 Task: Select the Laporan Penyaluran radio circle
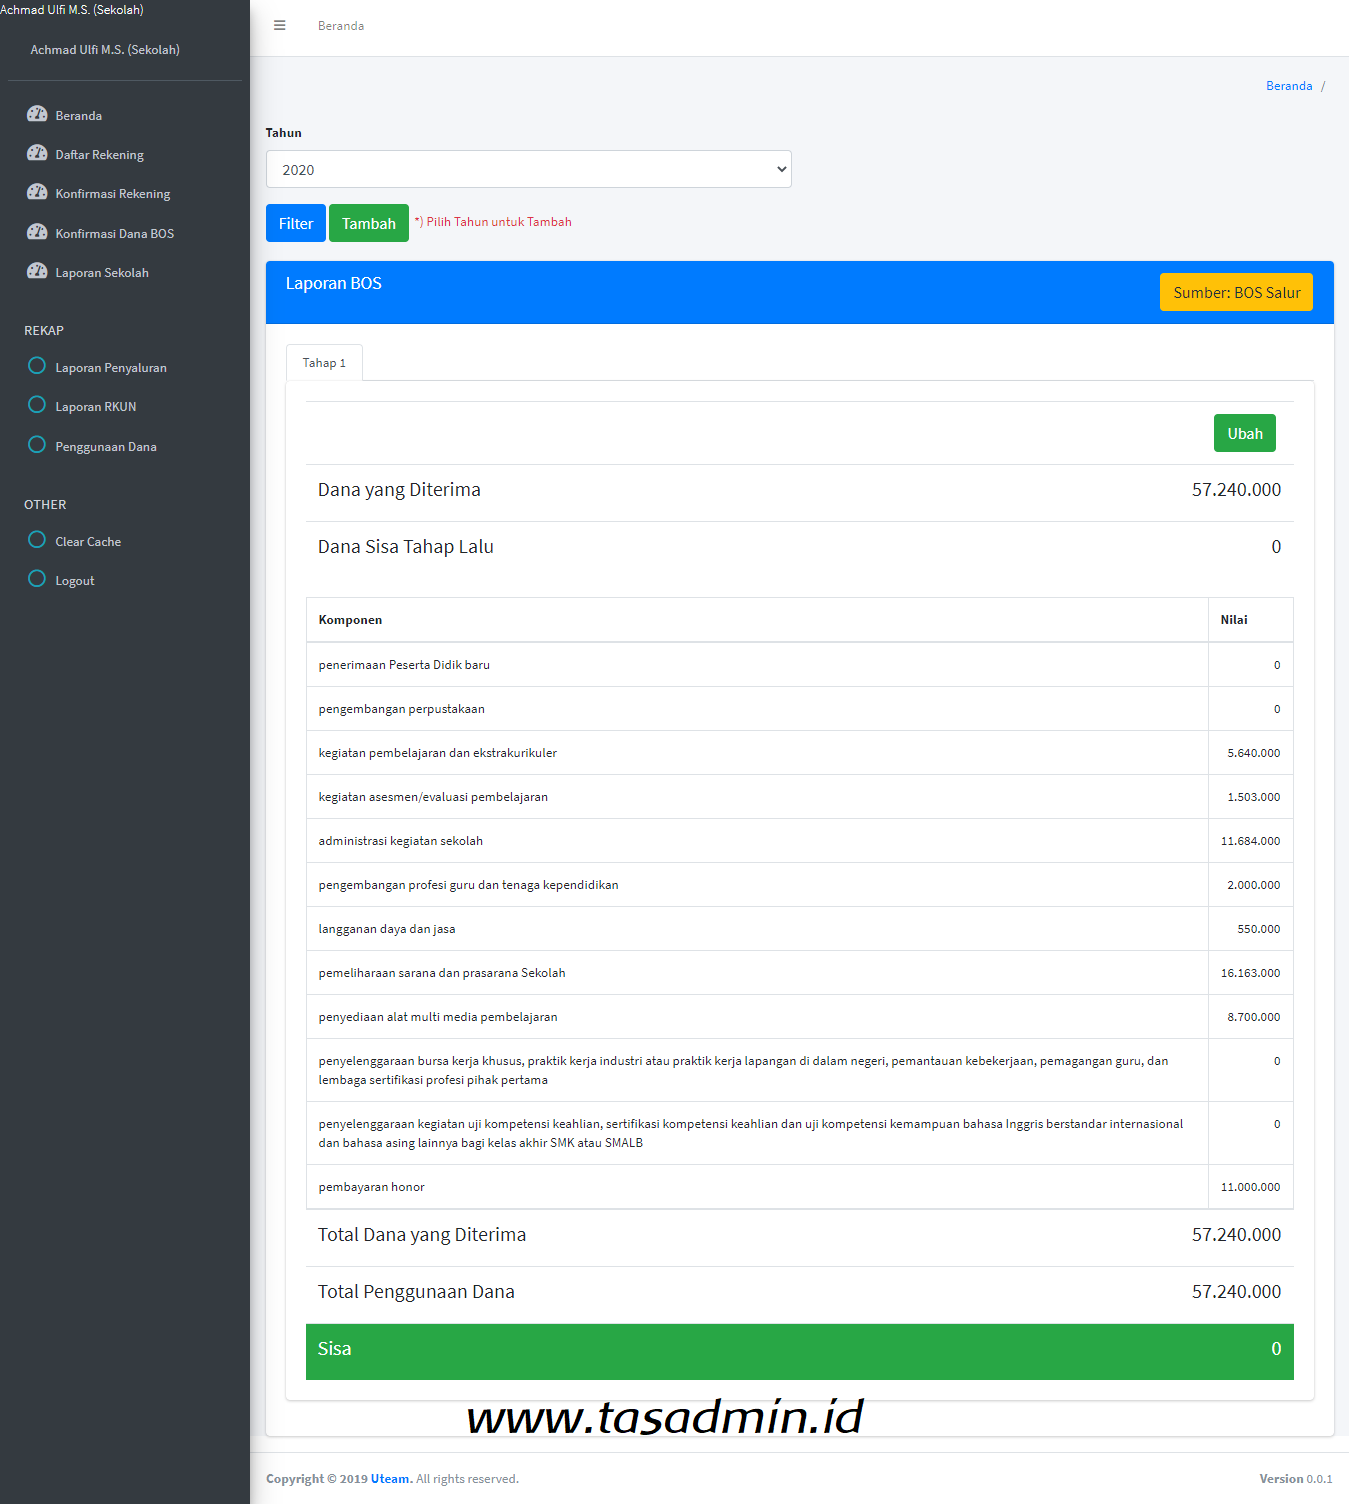coord(37,366)
